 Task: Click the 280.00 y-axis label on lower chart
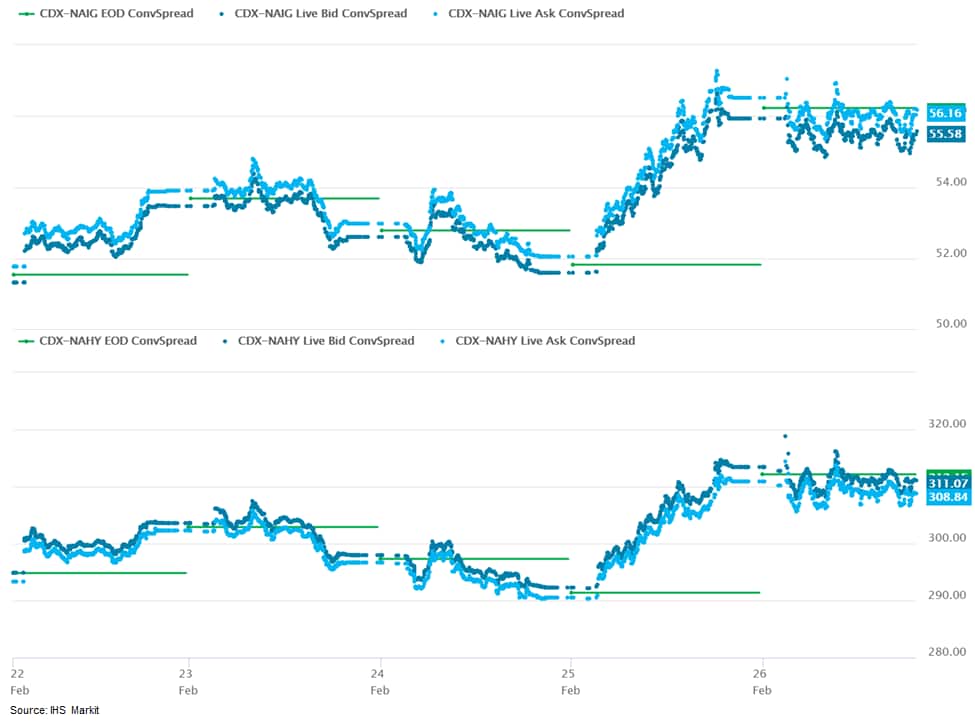click(946, 652)
